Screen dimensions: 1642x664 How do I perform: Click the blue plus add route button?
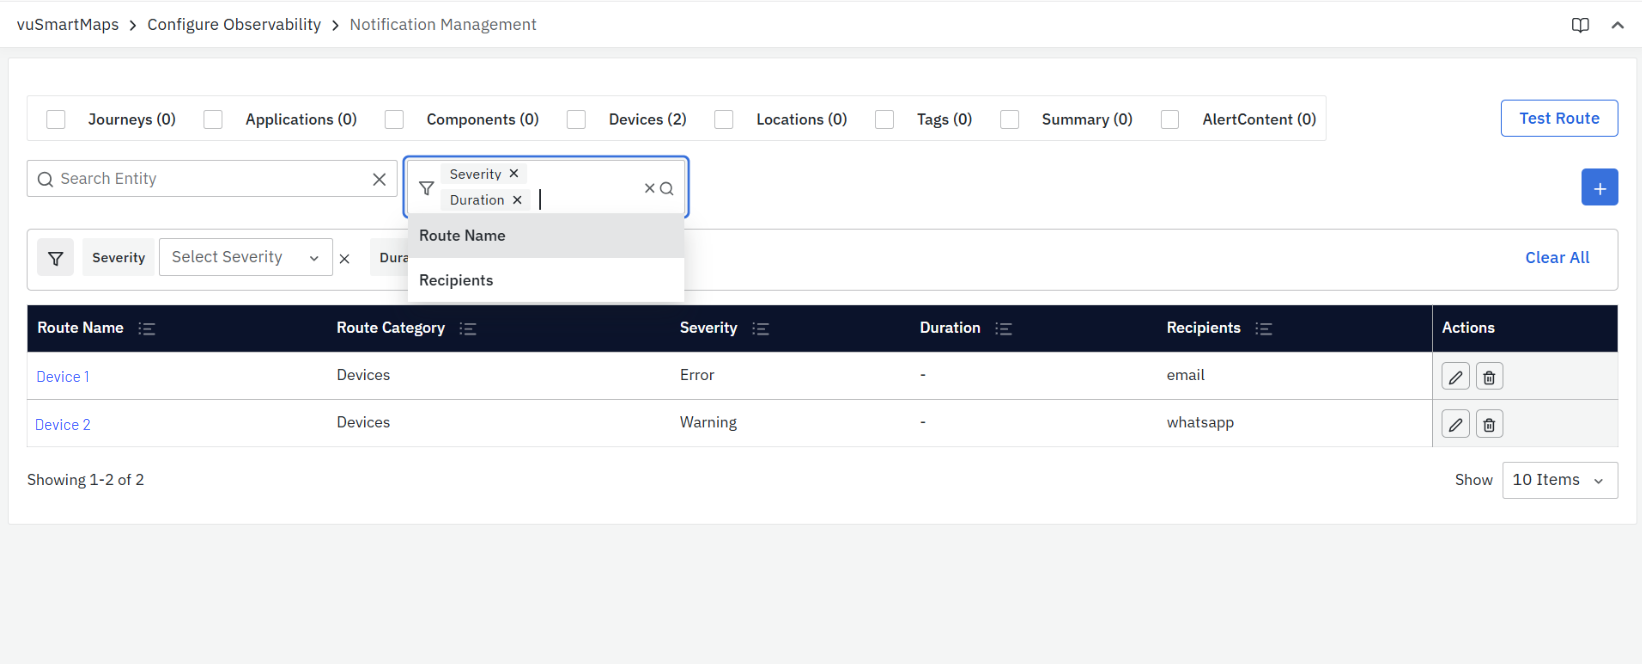pyautogui.click(x=1599, y=188)
